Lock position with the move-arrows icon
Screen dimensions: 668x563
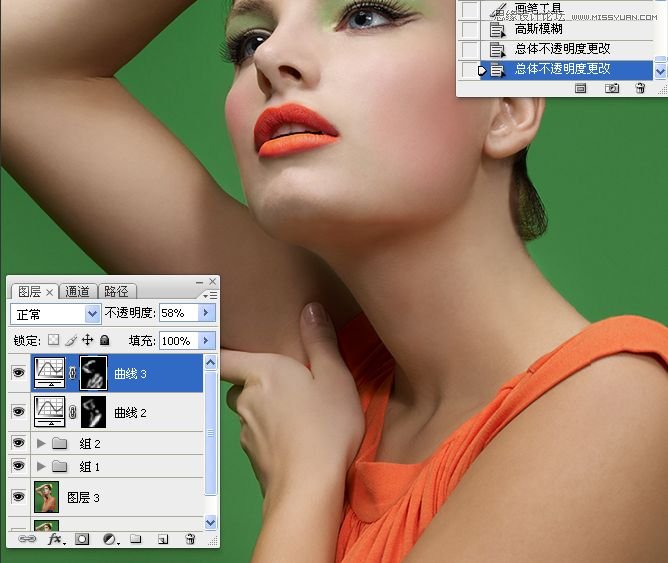[x=87, y=340]
